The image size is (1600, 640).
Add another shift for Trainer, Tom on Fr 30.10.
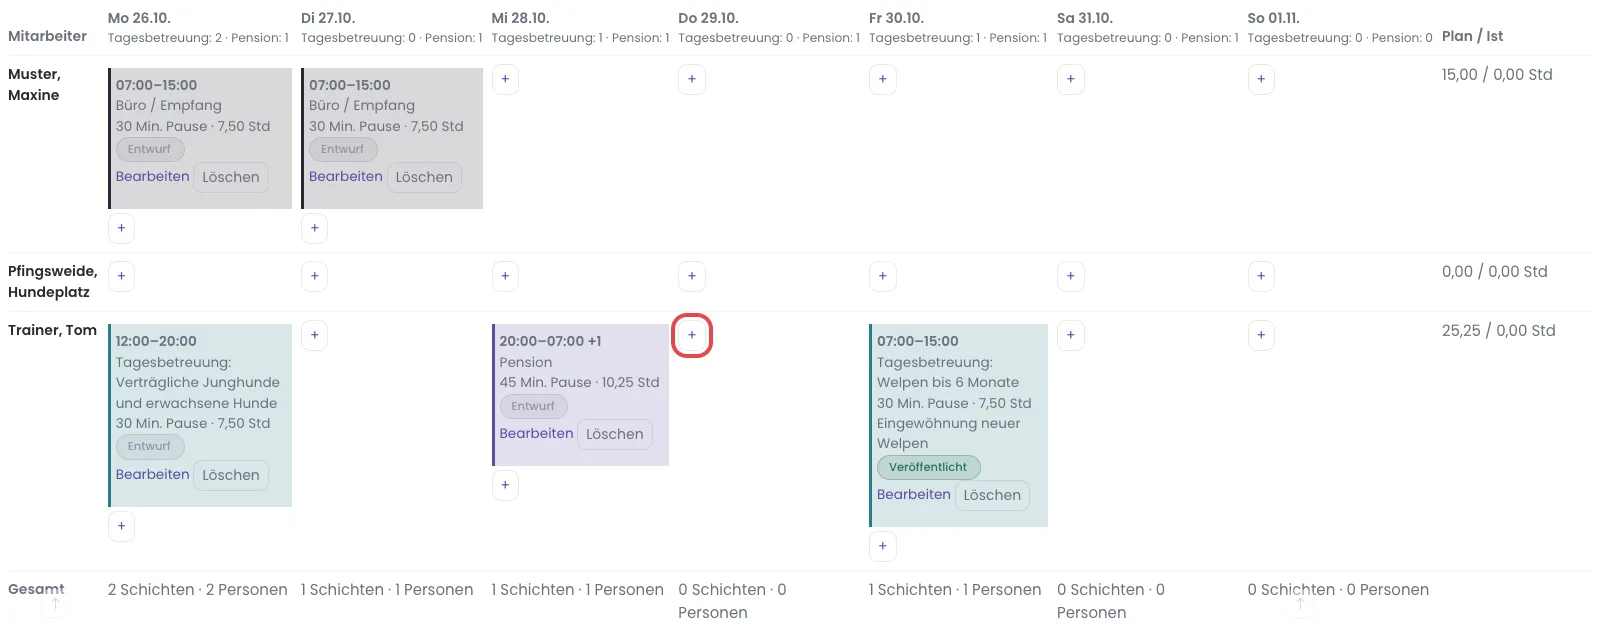tap(882, 546)
